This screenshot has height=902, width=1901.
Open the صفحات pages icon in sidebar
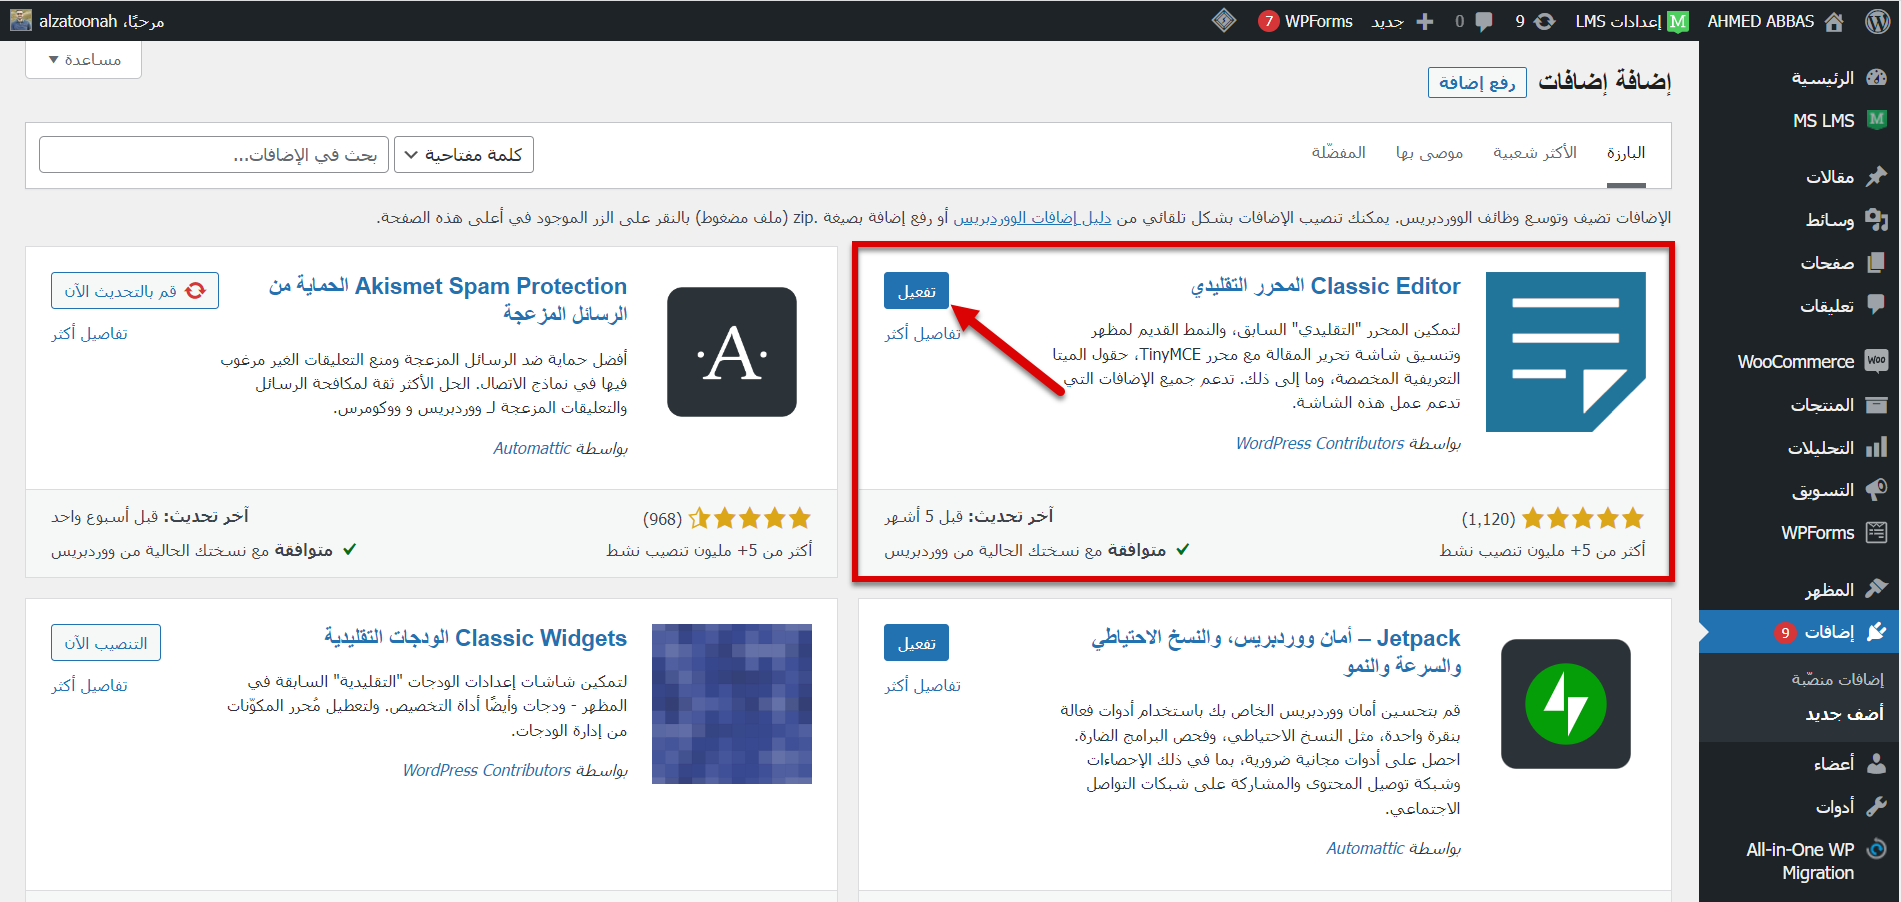tap(1876, 262)
